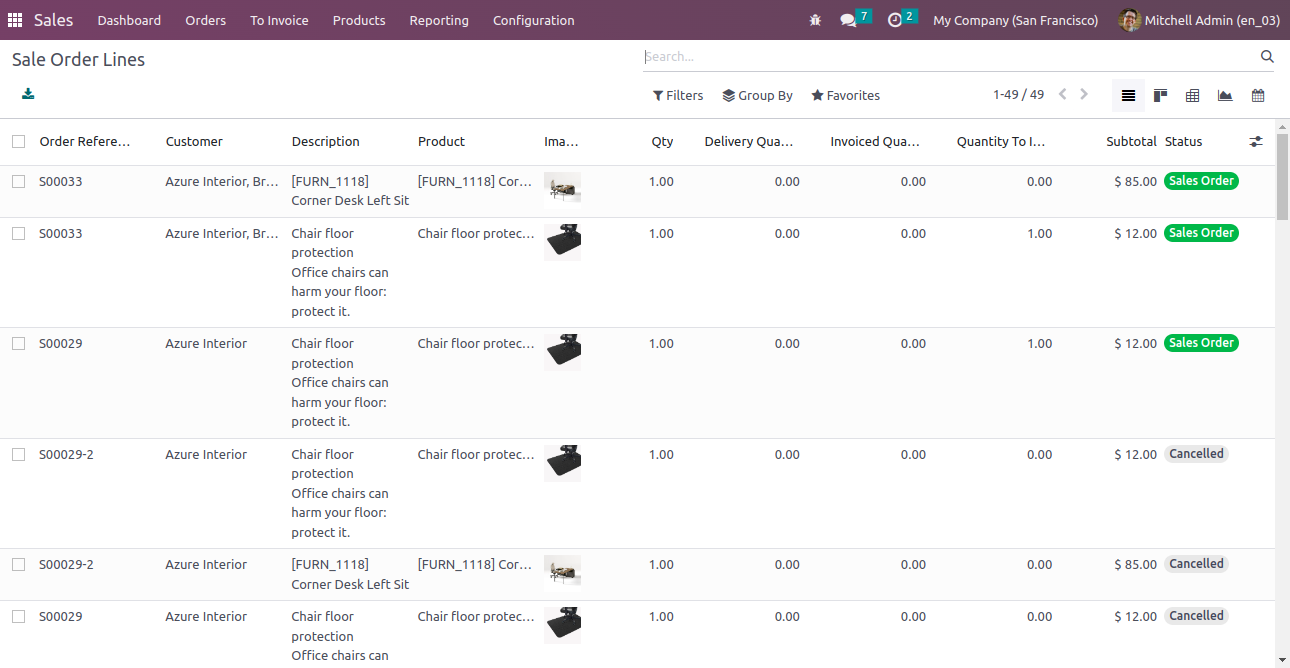Open the Configuration menu
Viewport: 1290px width, 668px height.
click(533, 20)
